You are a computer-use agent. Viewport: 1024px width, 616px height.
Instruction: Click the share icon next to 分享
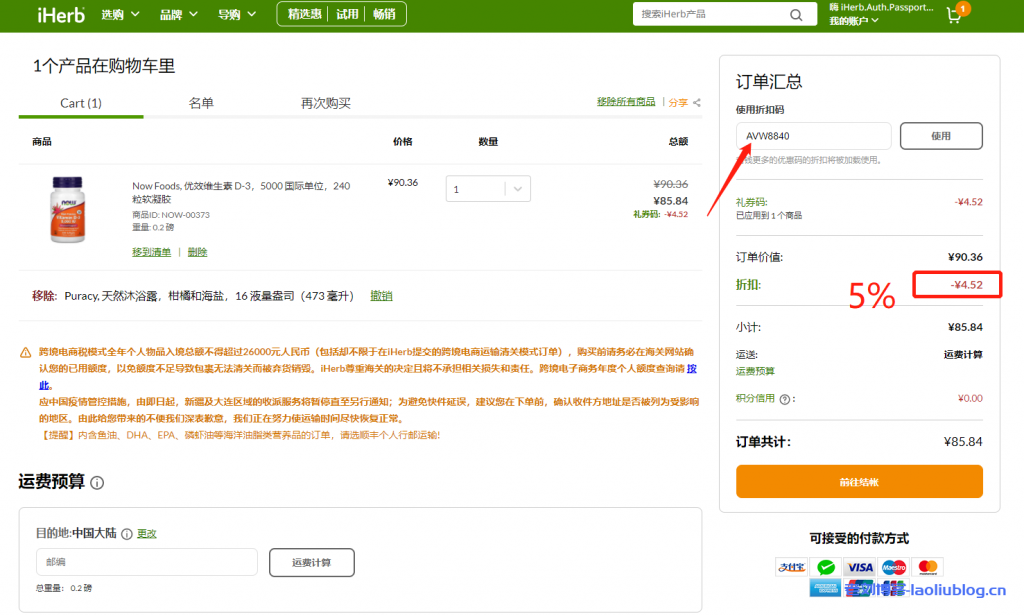pyautogui.click(x=697, y=103)
